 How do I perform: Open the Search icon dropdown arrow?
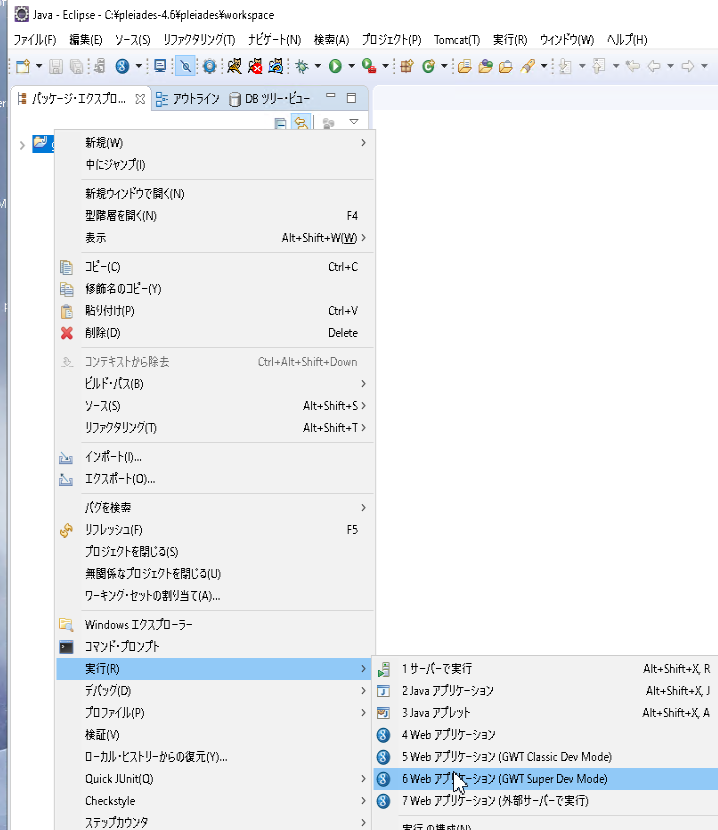pos(543,66)
